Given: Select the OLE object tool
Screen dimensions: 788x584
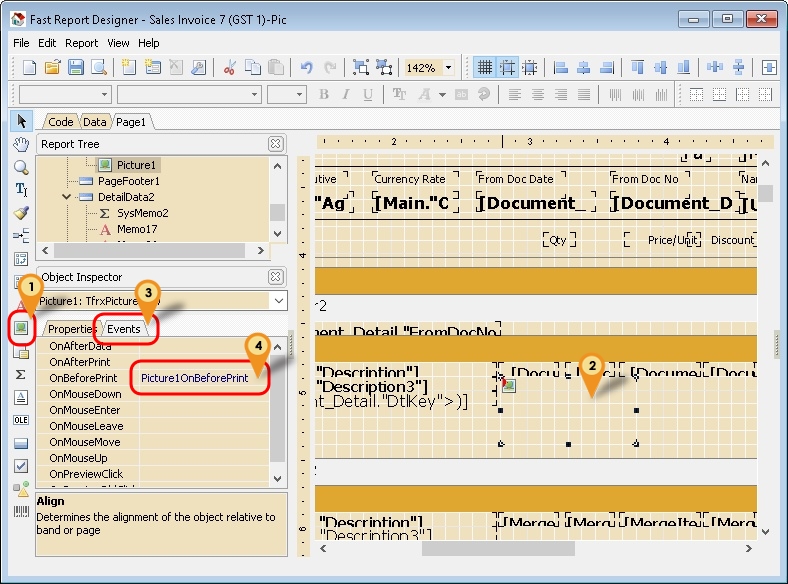Looking at the screenshot, I should [x=21, y=420].
